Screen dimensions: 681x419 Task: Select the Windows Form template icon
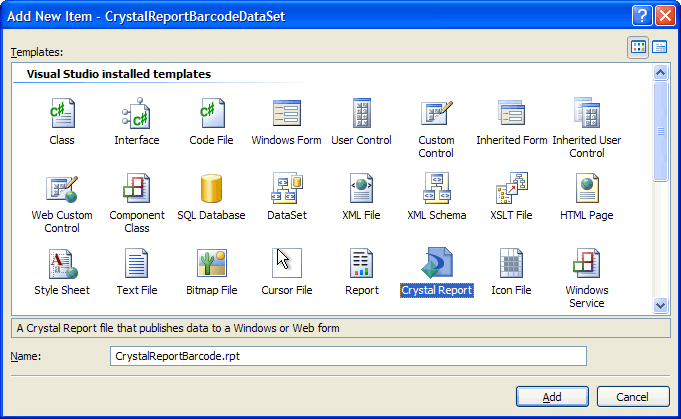point(287,113)
